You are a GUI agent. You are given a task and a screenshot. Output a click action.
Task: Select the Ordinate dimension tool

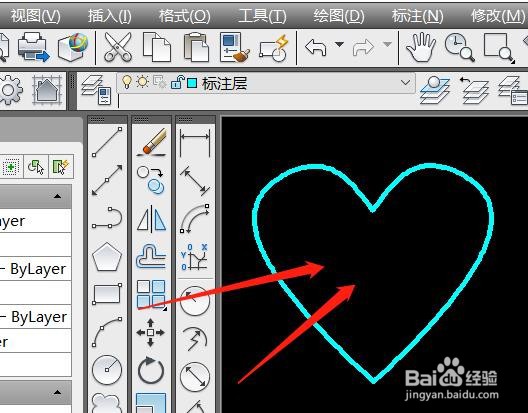[195, 257]
